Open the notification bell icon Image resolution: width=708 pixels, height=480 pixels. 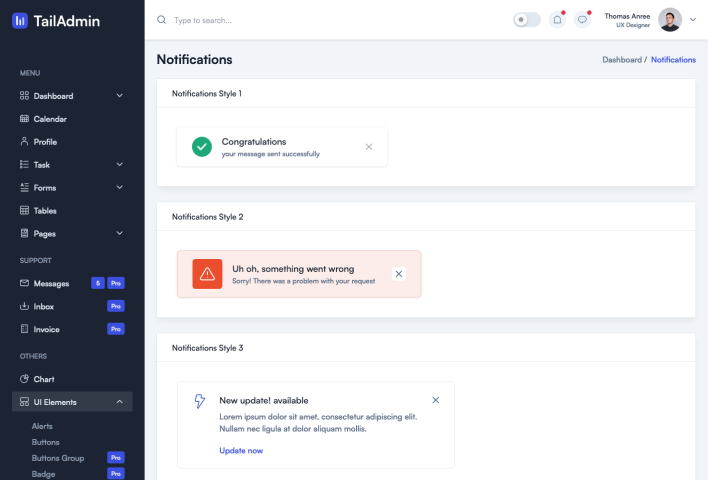pos(557,19)
